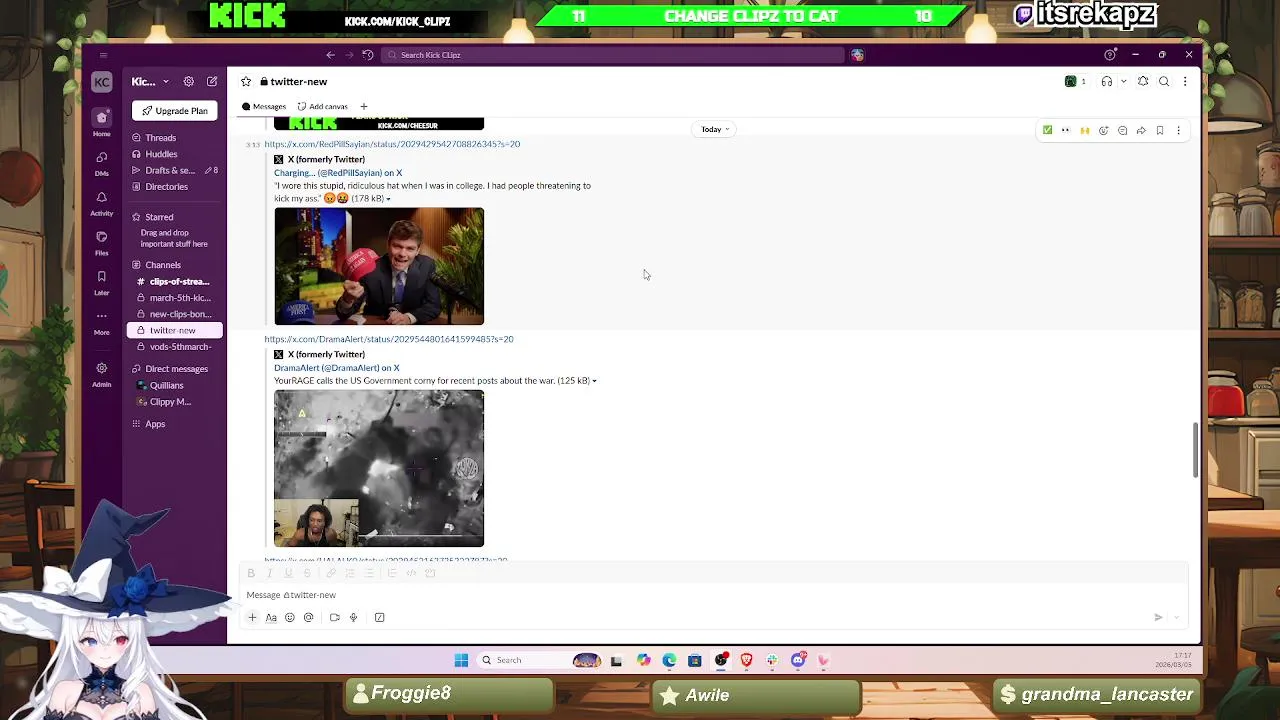Open the man holding red hat image
The height and width of the screenshot is (720, 1280).
[379, 266]
